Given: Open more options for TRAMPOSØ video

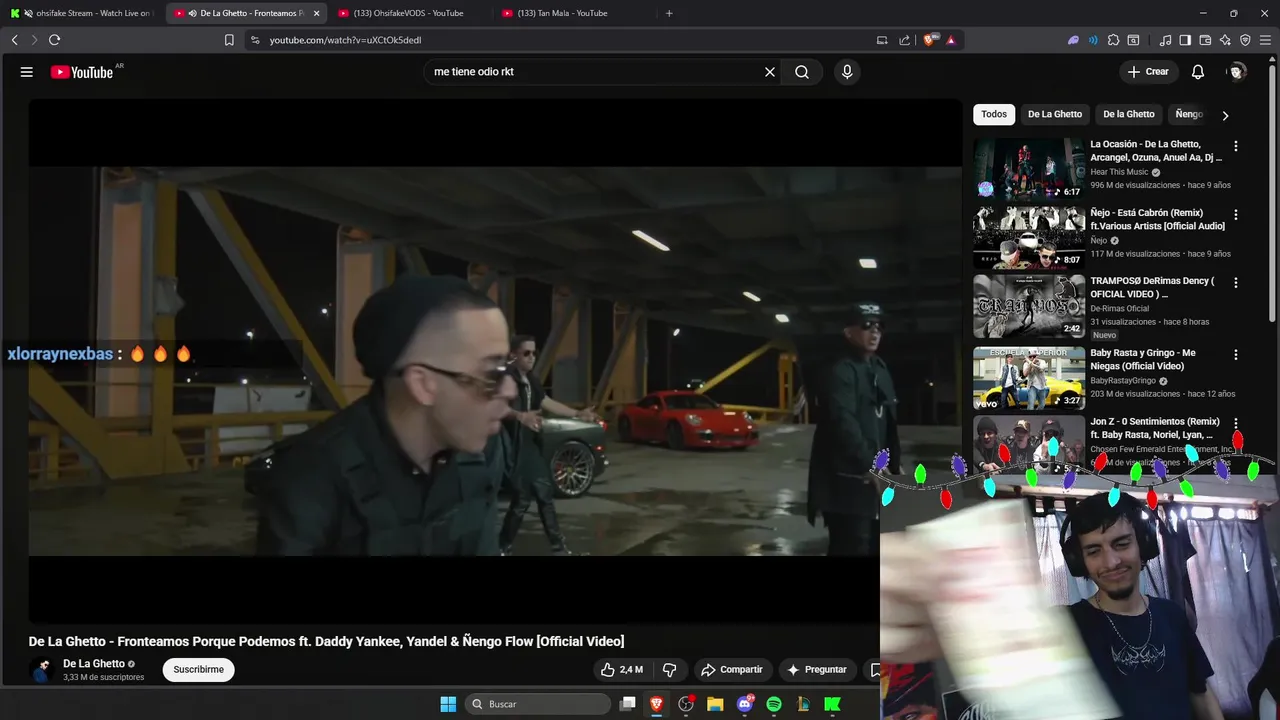Looking at the screenshot, I should pos(1236,283).
